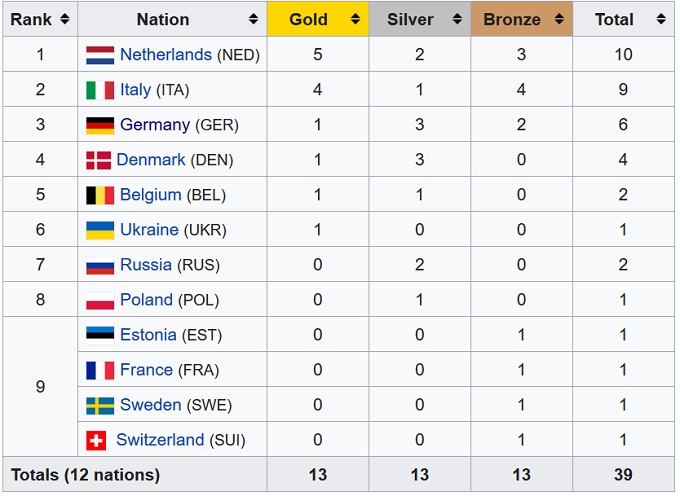Open the France link
This screenshot has width=680, height=496.
click(146, 370)
